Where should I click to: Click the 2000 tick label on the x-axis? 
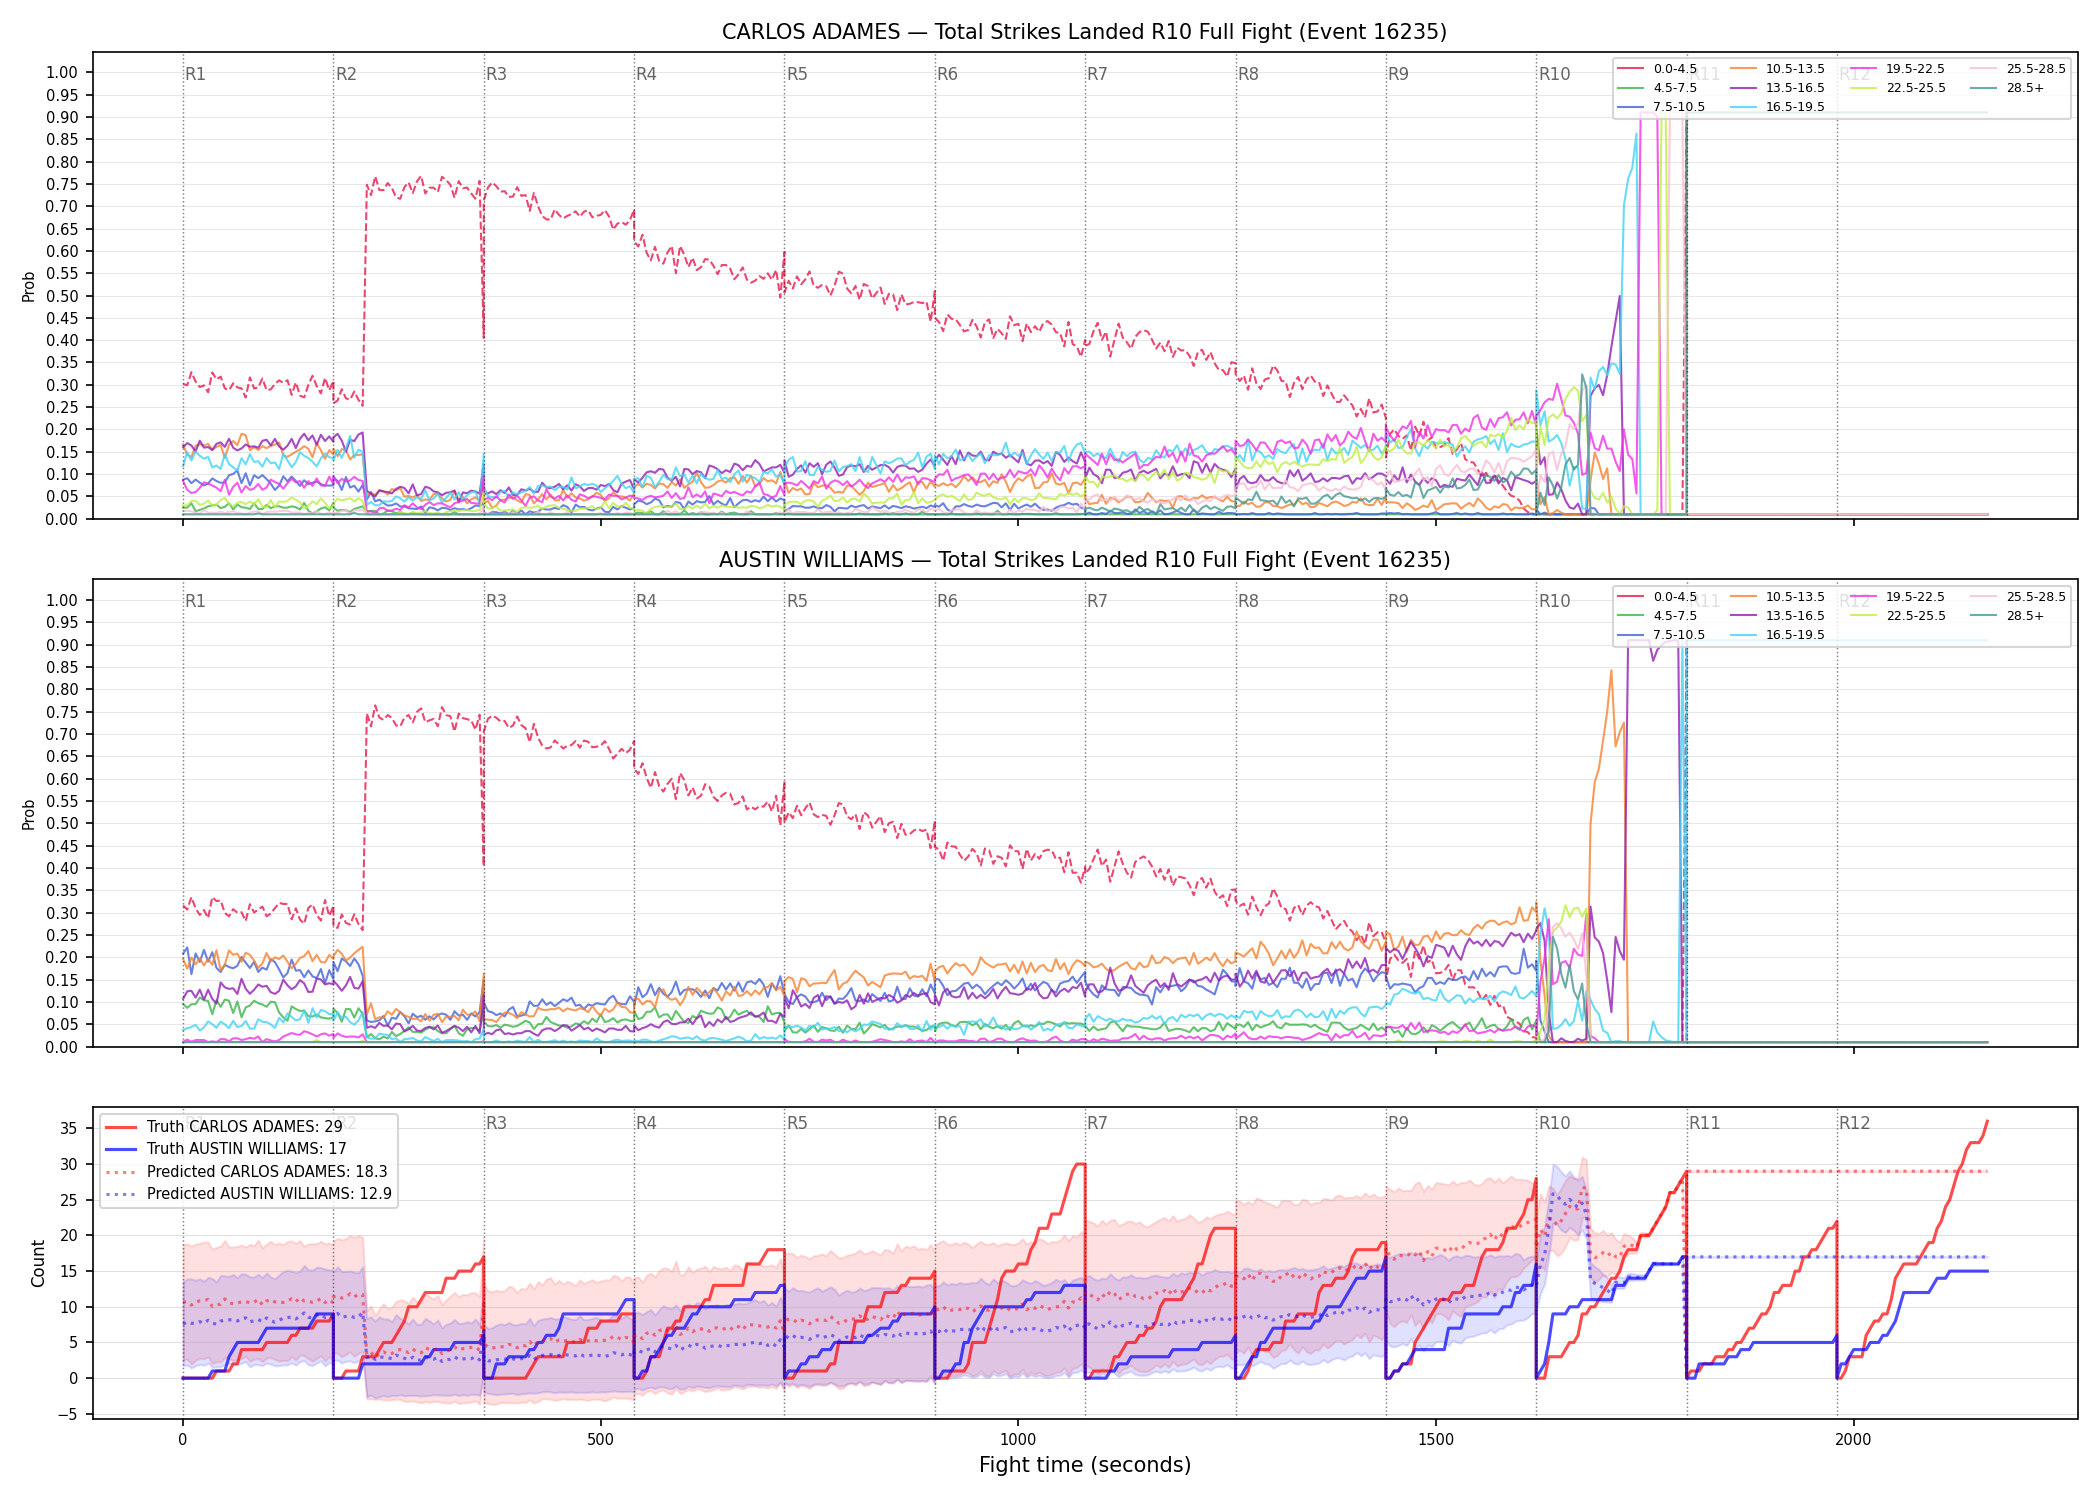point(1853,1440)
